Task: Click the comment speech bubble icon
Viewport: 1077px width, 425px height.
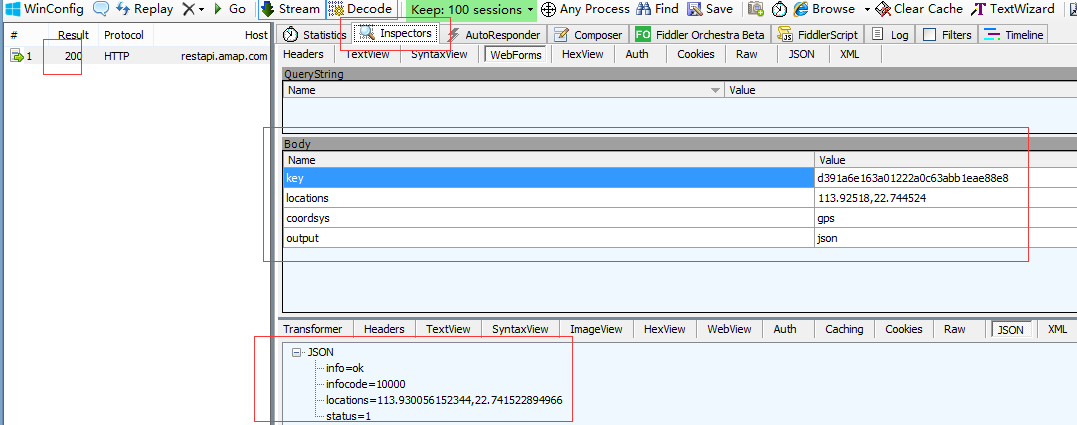Action: (101, 9)
